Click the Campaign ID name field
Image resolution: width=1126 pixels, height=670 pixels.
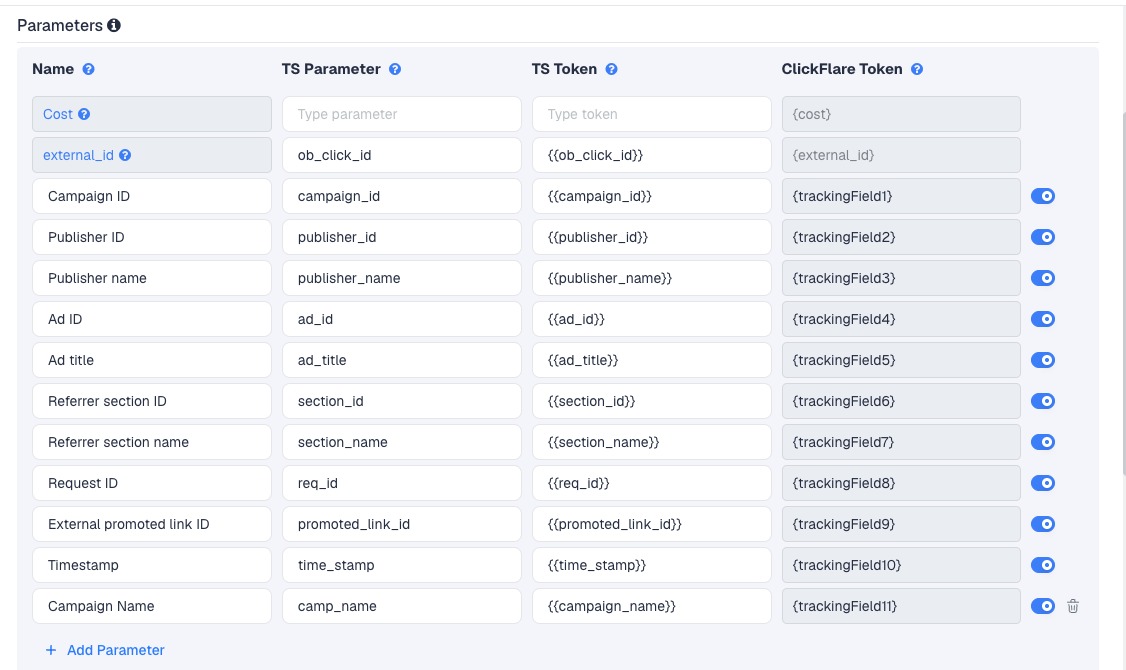pos(152,196)
